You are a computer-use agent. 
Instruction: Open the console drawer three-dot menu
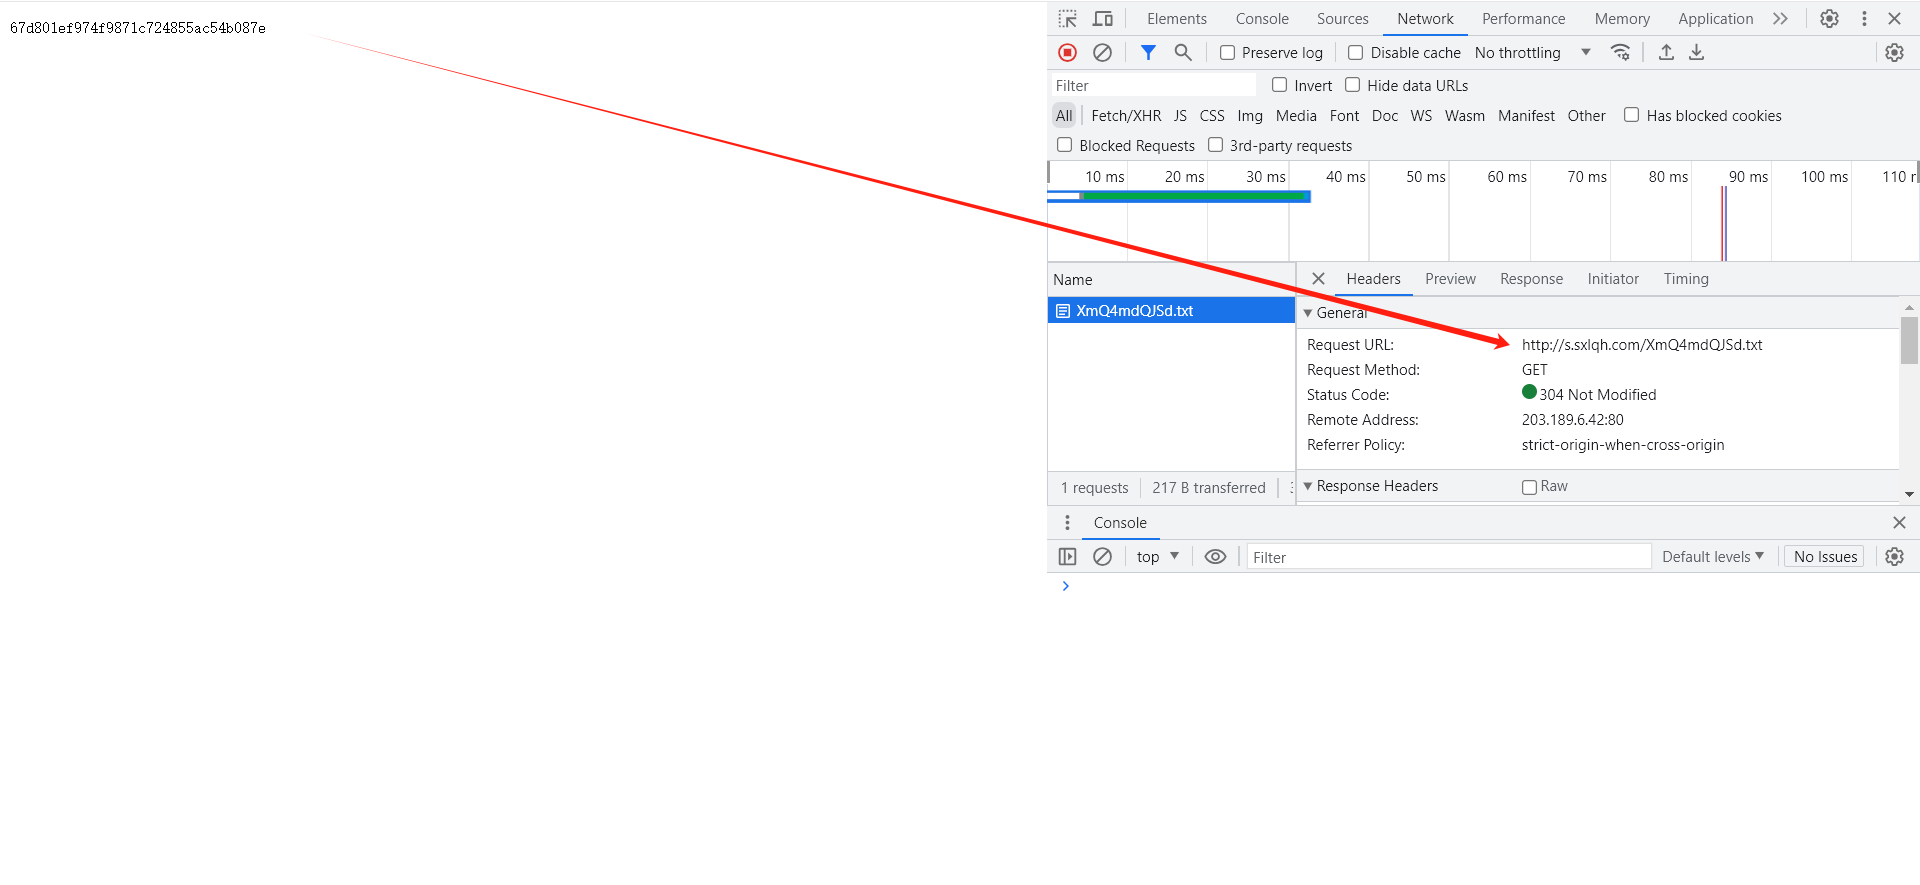pyautogui.click(x=1067, y=523)
